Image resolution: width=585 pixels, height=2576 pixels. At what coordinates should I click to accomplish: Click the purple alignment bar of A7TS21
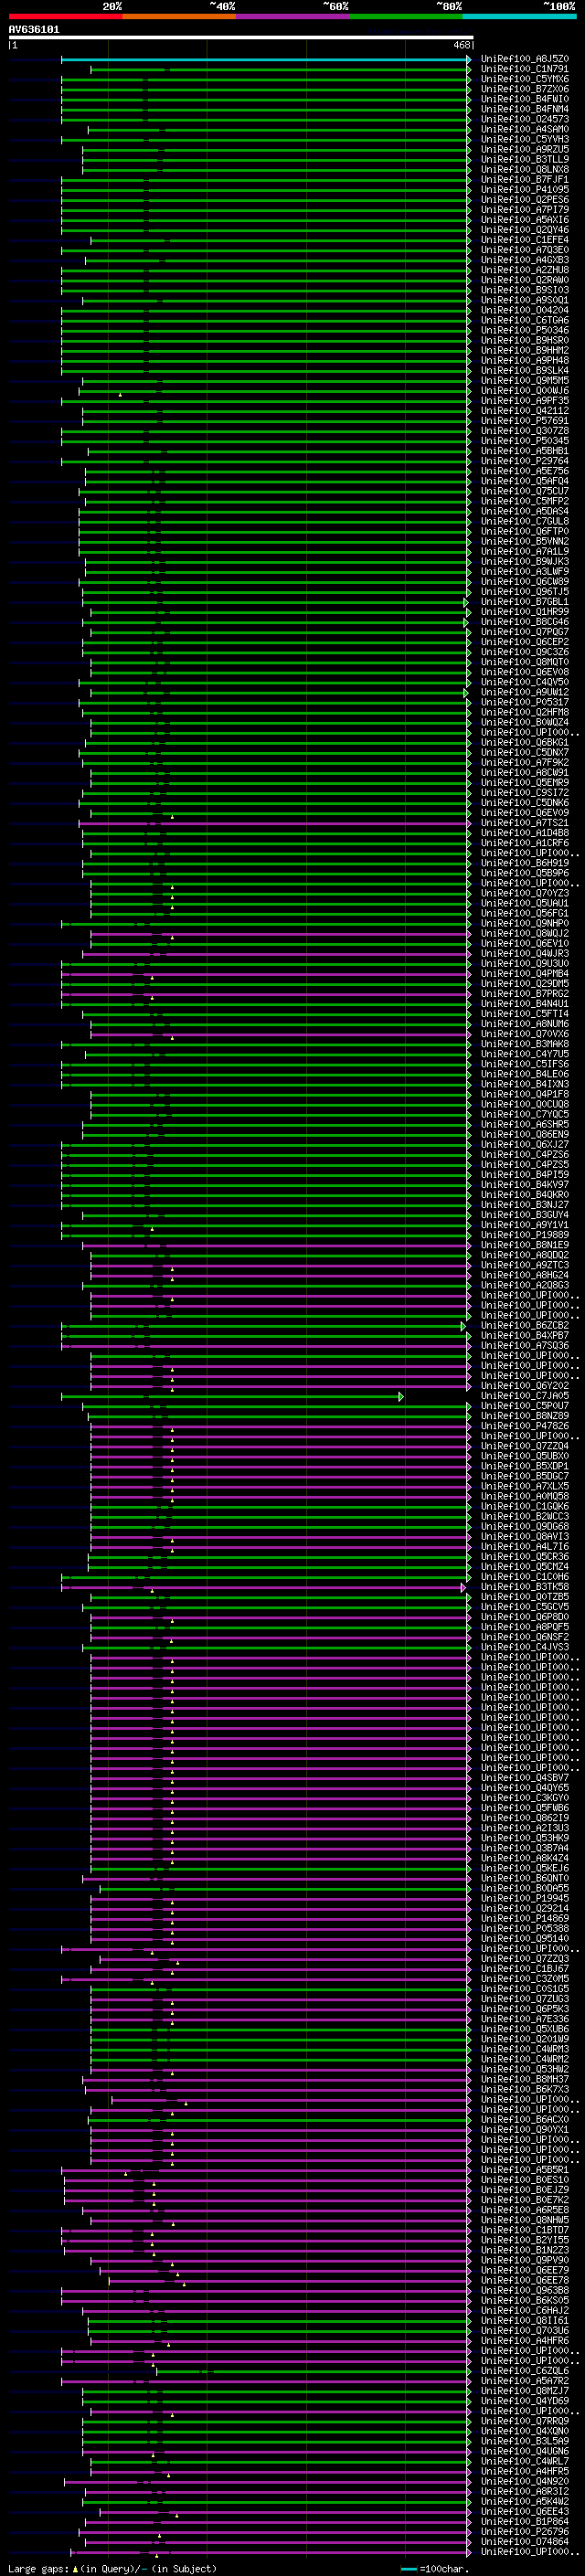click(275, 823)
